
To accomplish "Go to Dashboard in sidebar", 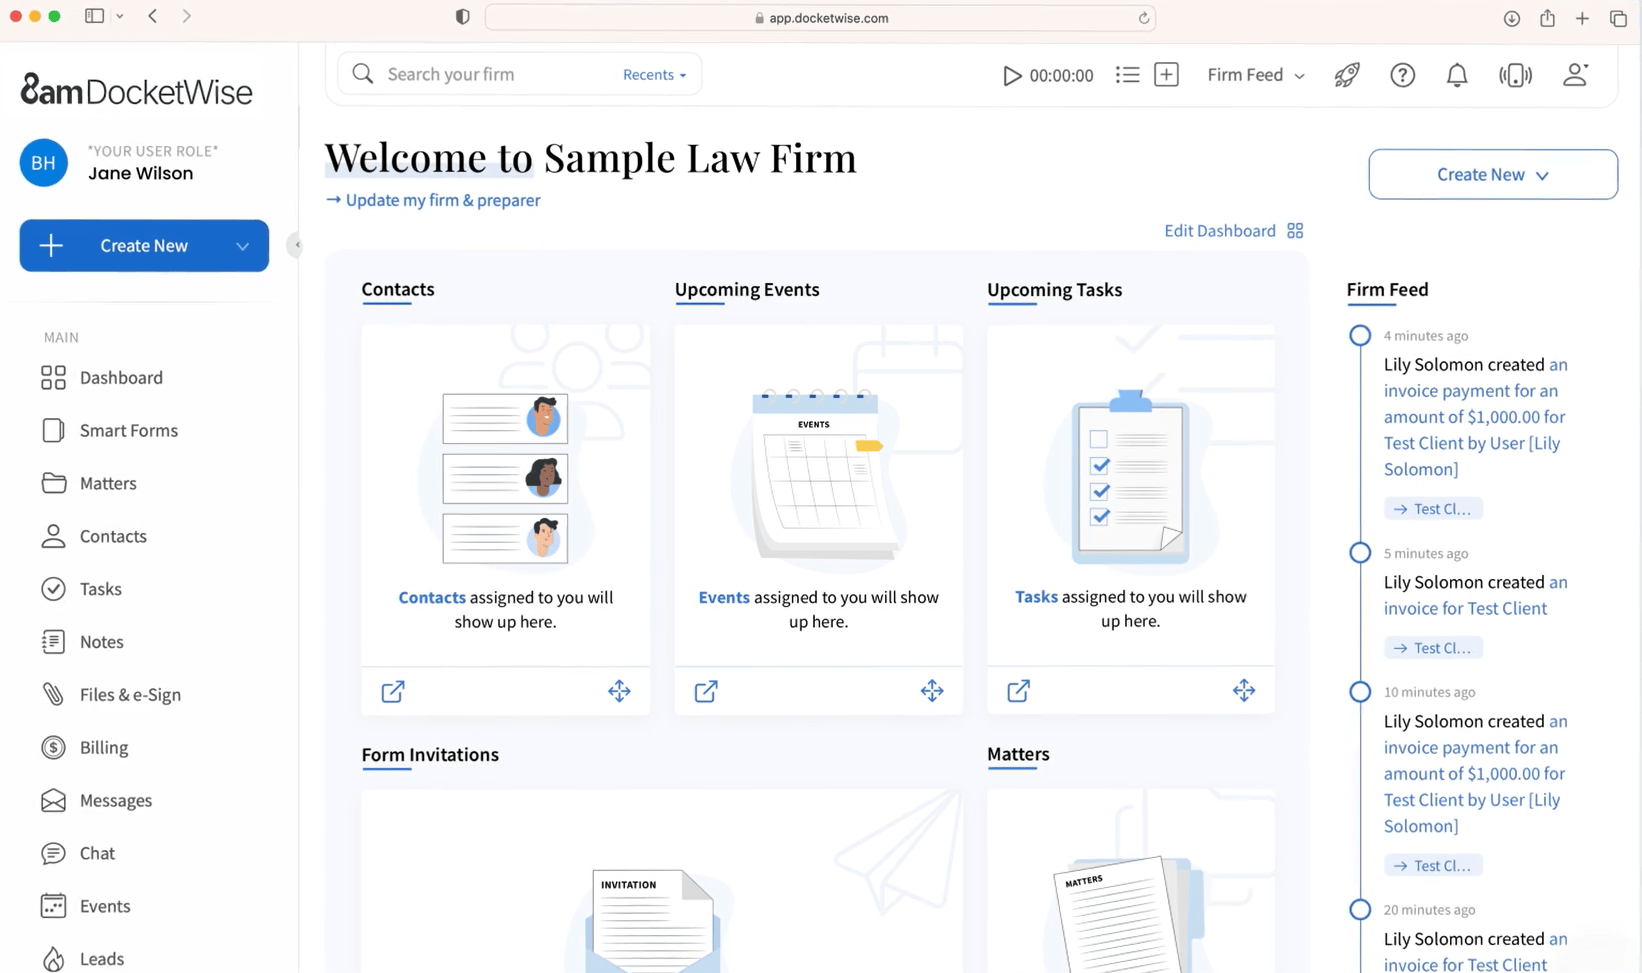I will coord(101,377).
